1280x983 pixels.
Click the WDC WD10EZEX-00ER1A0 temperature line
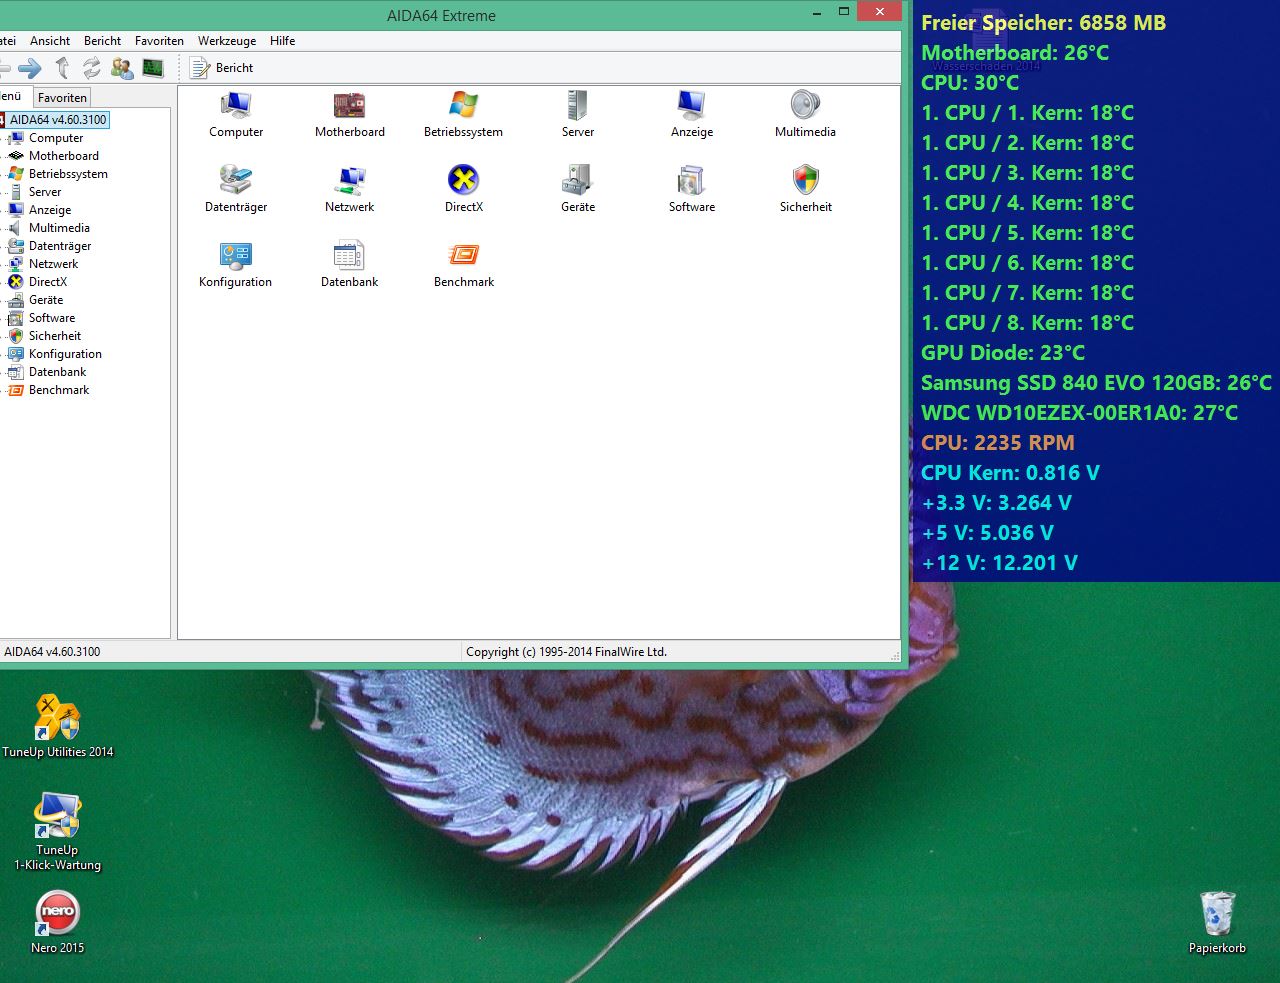(1079, 413)
